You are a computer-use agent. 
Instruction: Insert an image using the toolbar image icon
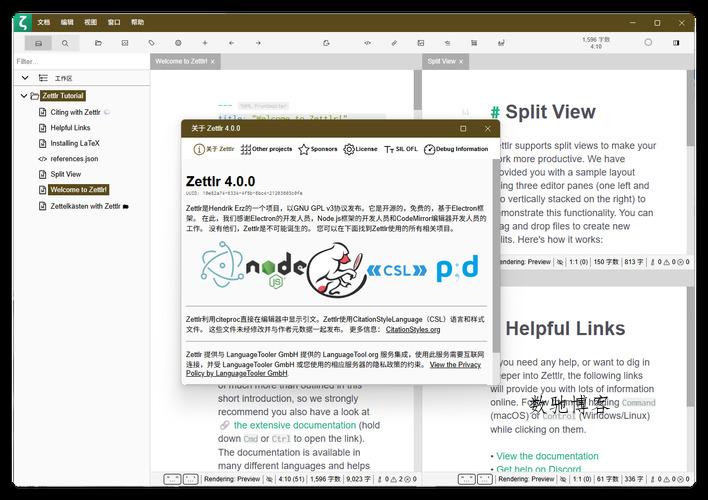click(x=421, y=43)
